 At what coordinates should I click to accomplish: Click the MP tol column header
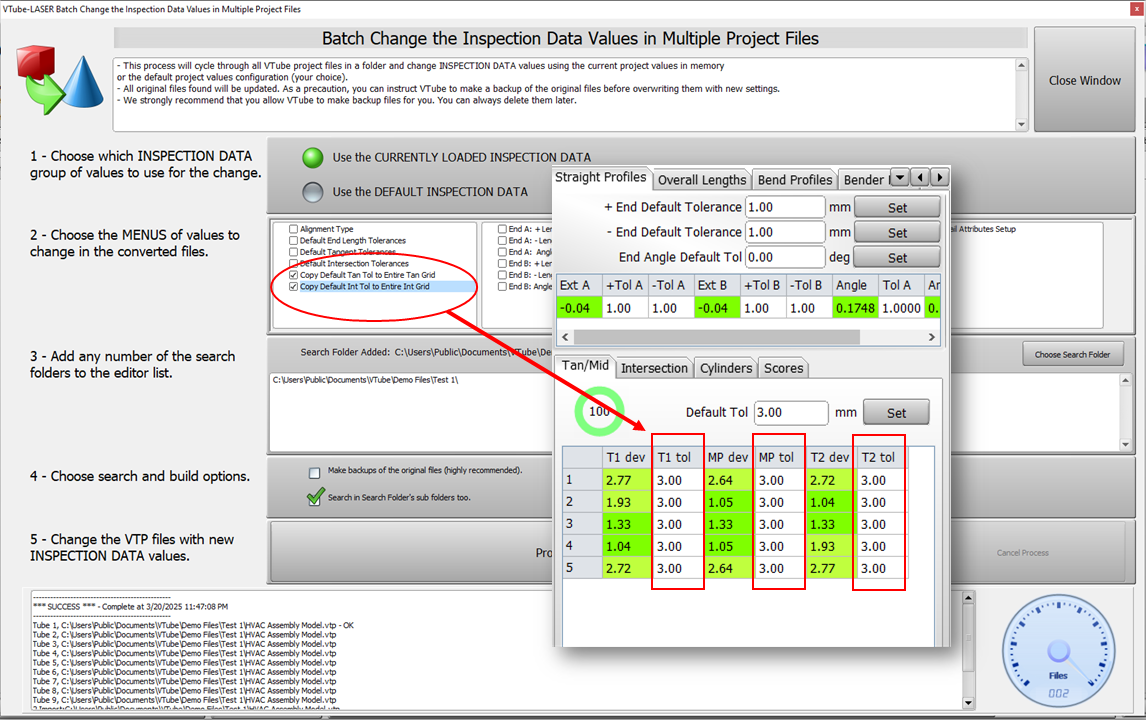[778, 458]
